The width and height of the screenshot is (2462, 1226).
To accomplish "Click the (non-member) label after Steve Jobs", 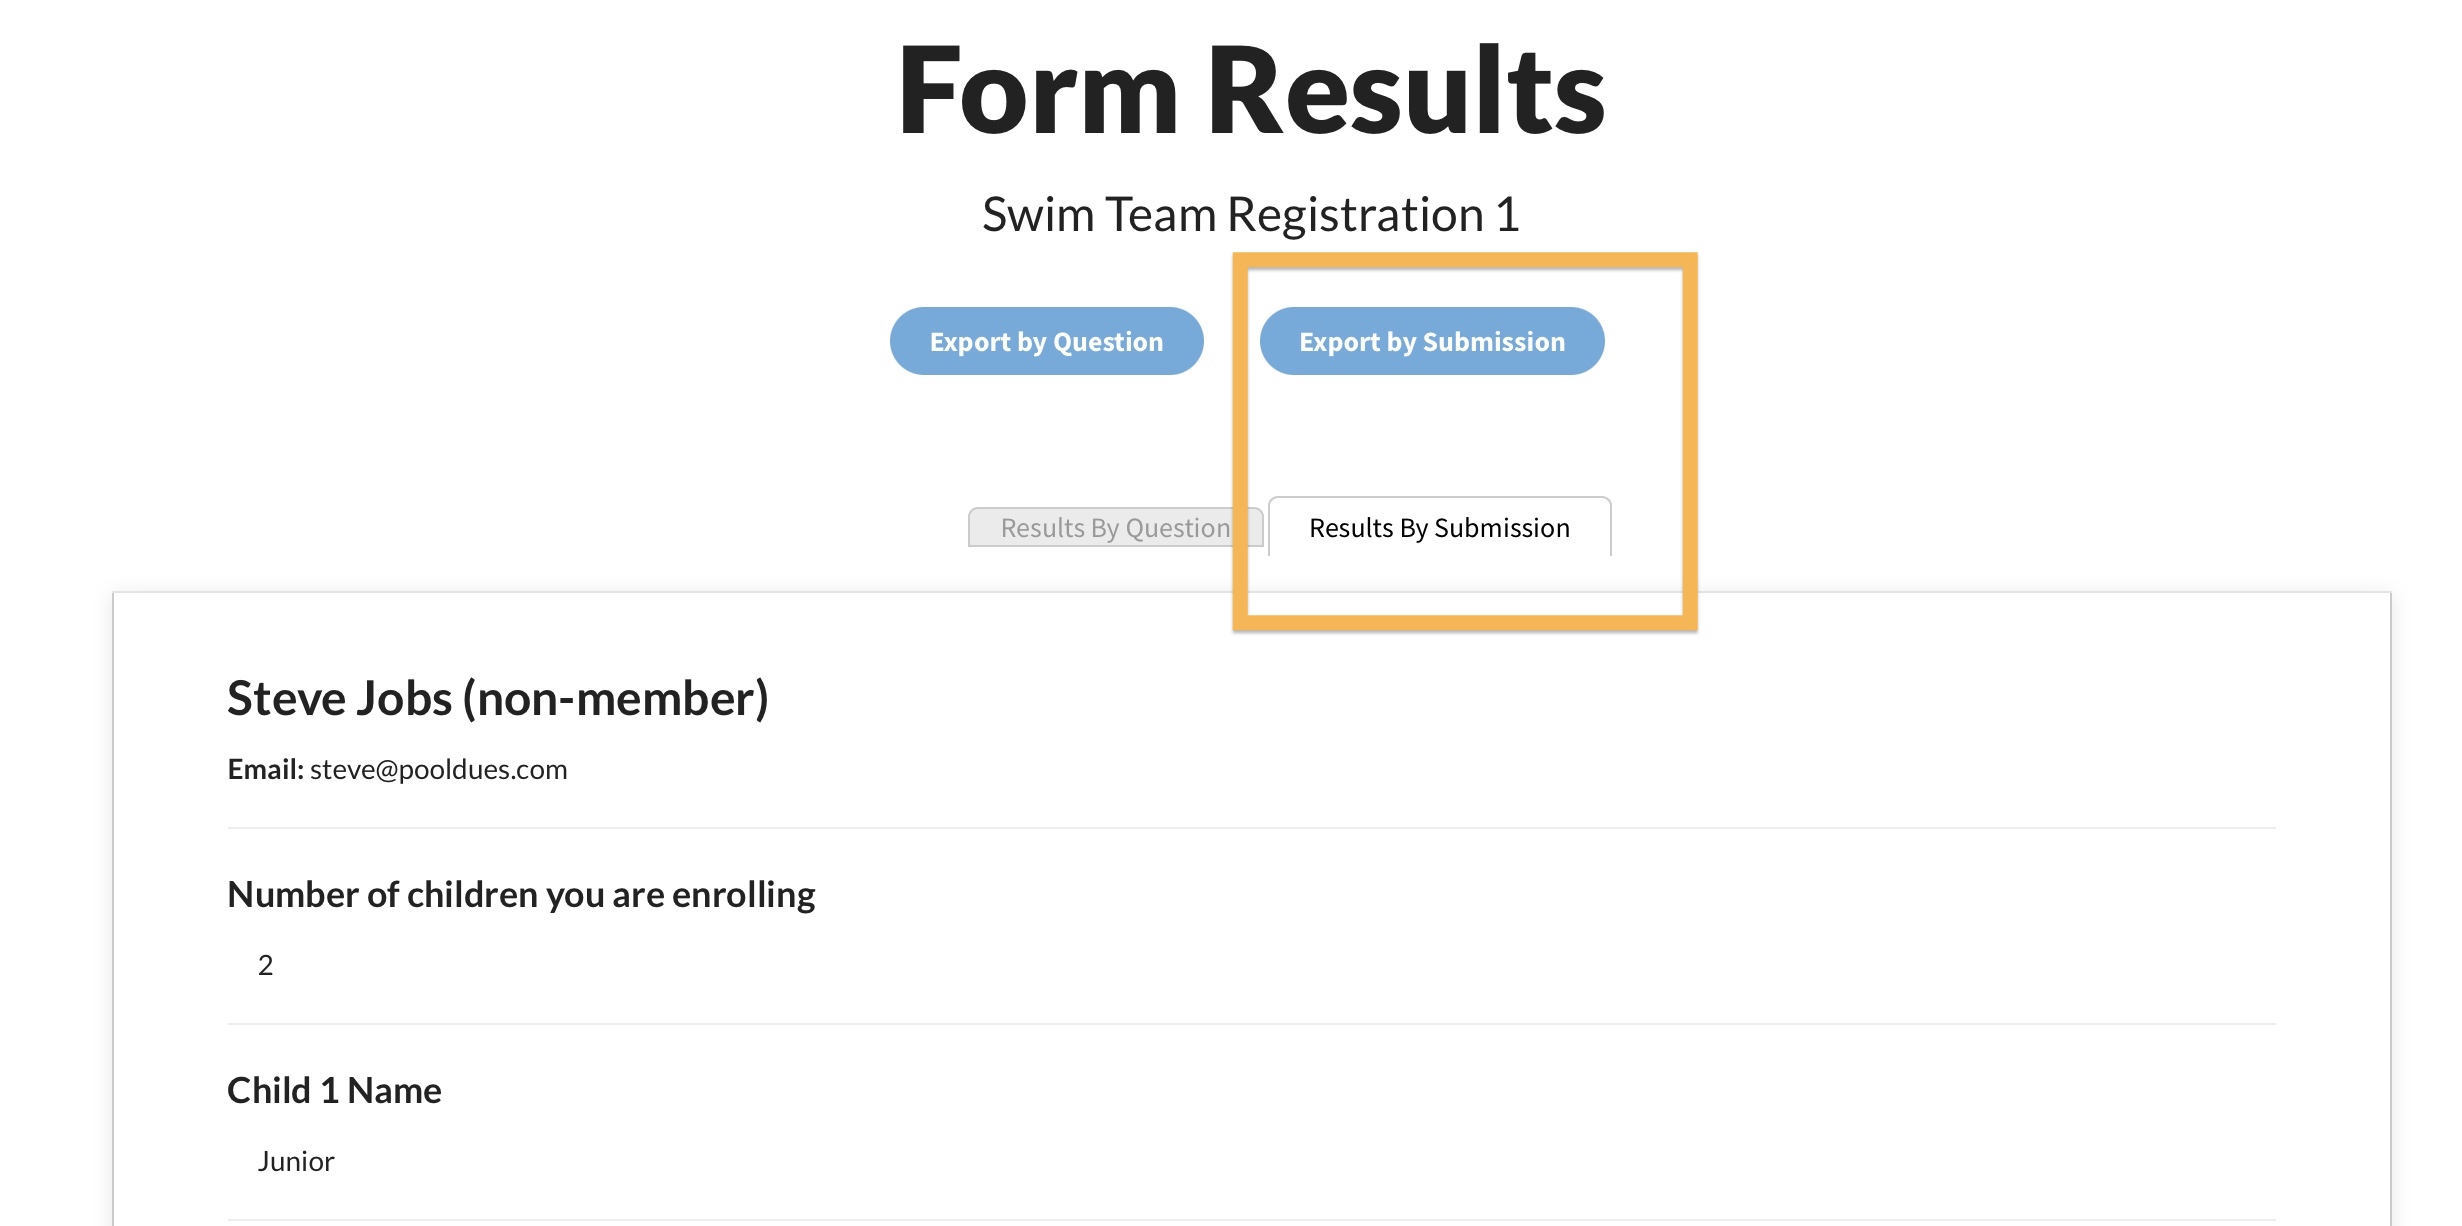I will pos(615,698).
